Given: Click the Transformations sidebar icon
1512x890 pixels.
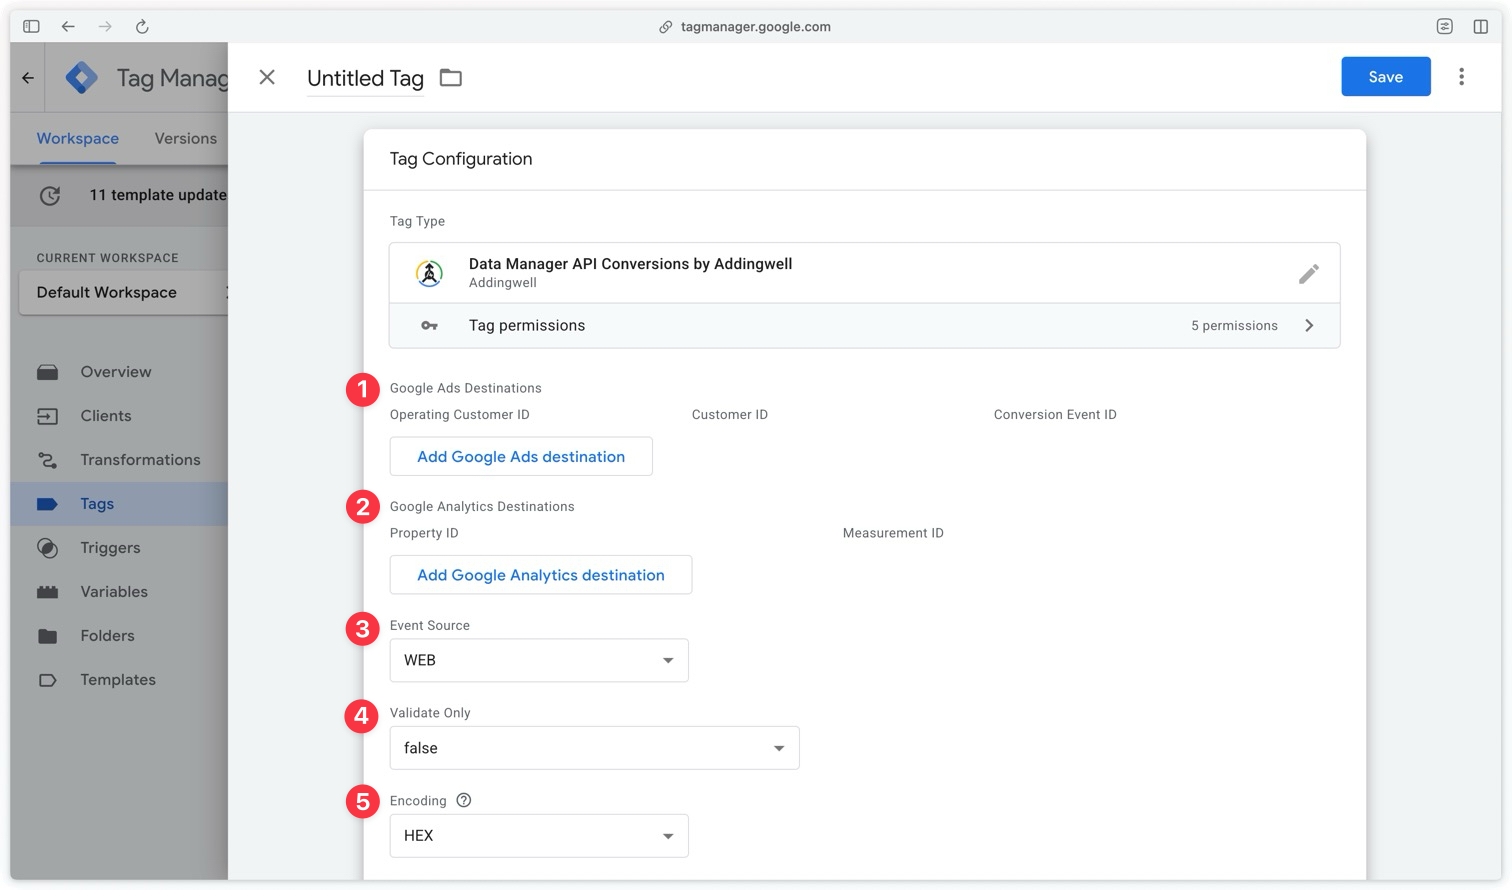Looking at the screenshot, I should click(47, 460).
